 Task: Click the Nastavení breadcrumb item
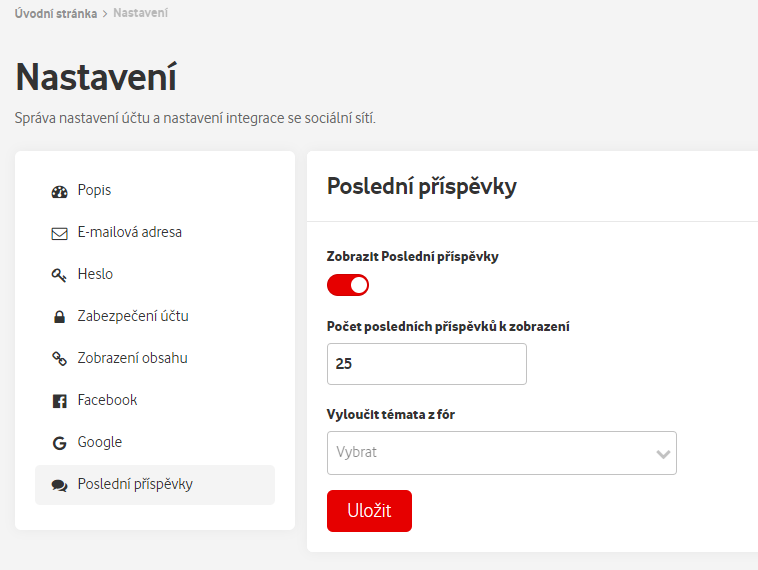[x=141, y=13]
